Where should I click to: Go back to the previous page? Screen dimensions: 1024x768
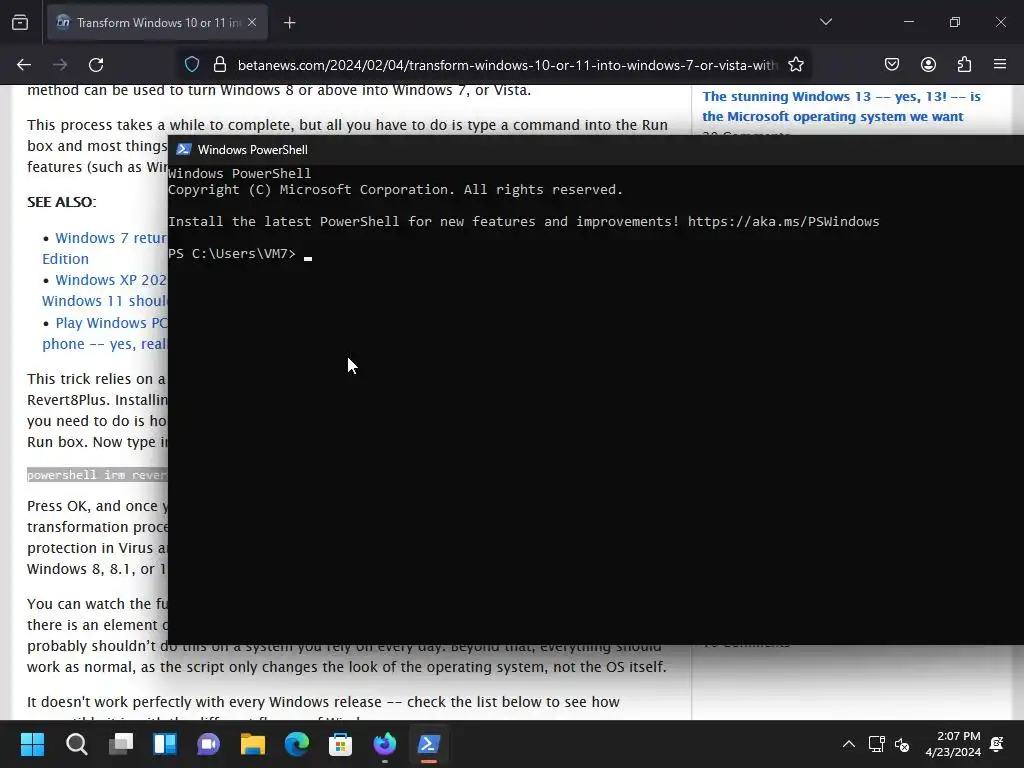click(24, 65)
